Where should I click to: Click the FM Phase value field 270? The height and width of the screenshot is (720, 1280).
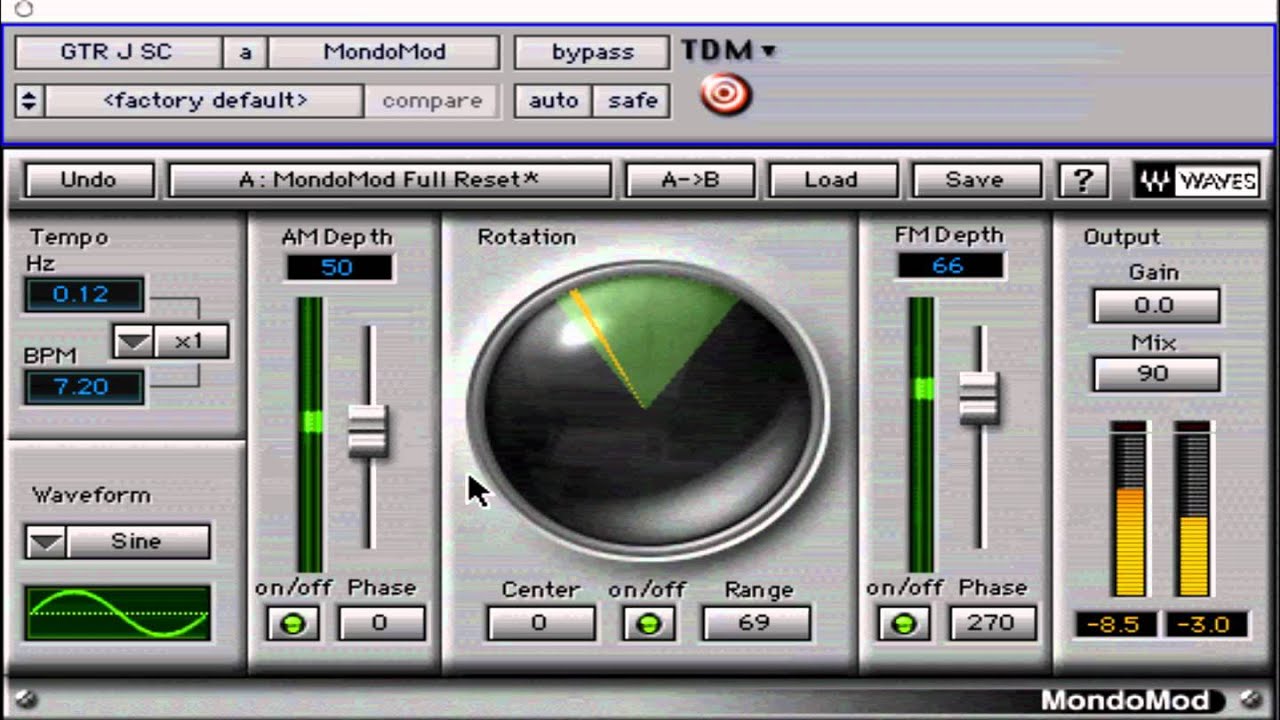[991, 624]
